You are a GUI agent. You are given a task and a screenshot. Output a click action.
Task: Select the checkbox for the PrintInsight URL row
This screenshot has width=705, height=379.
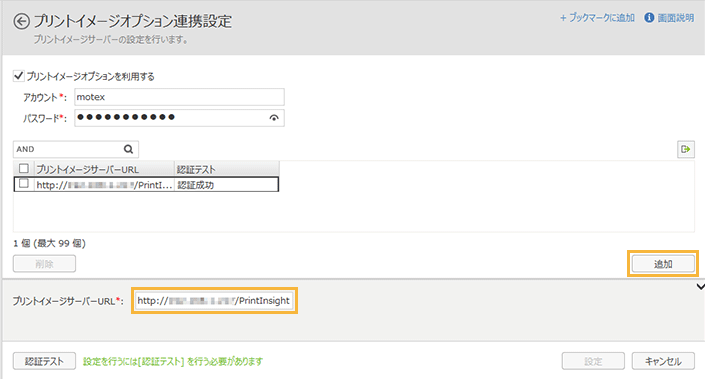(x=24, y=184)
